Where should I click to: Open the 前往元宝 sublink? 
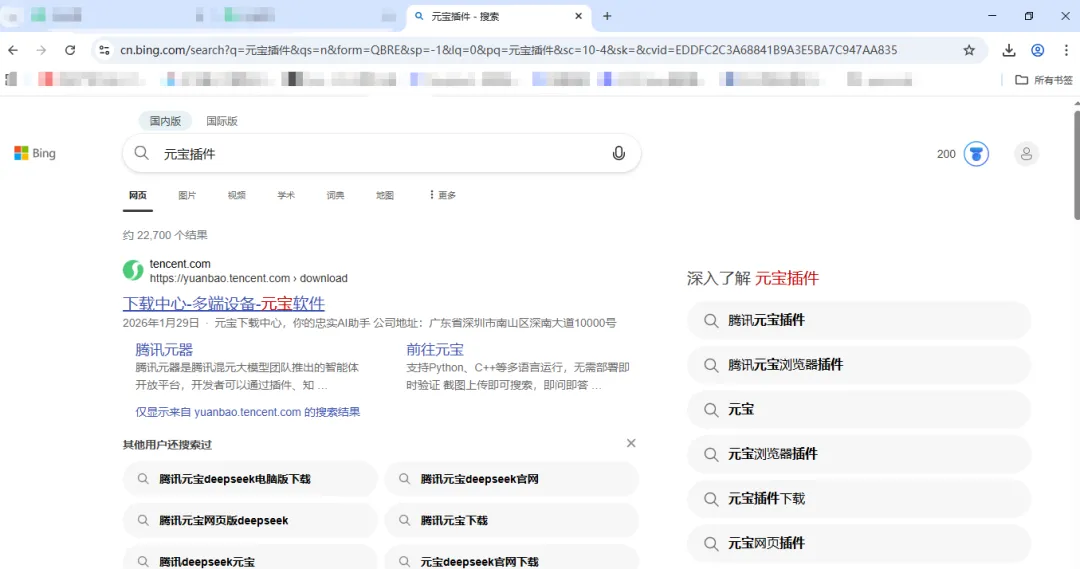435,350
